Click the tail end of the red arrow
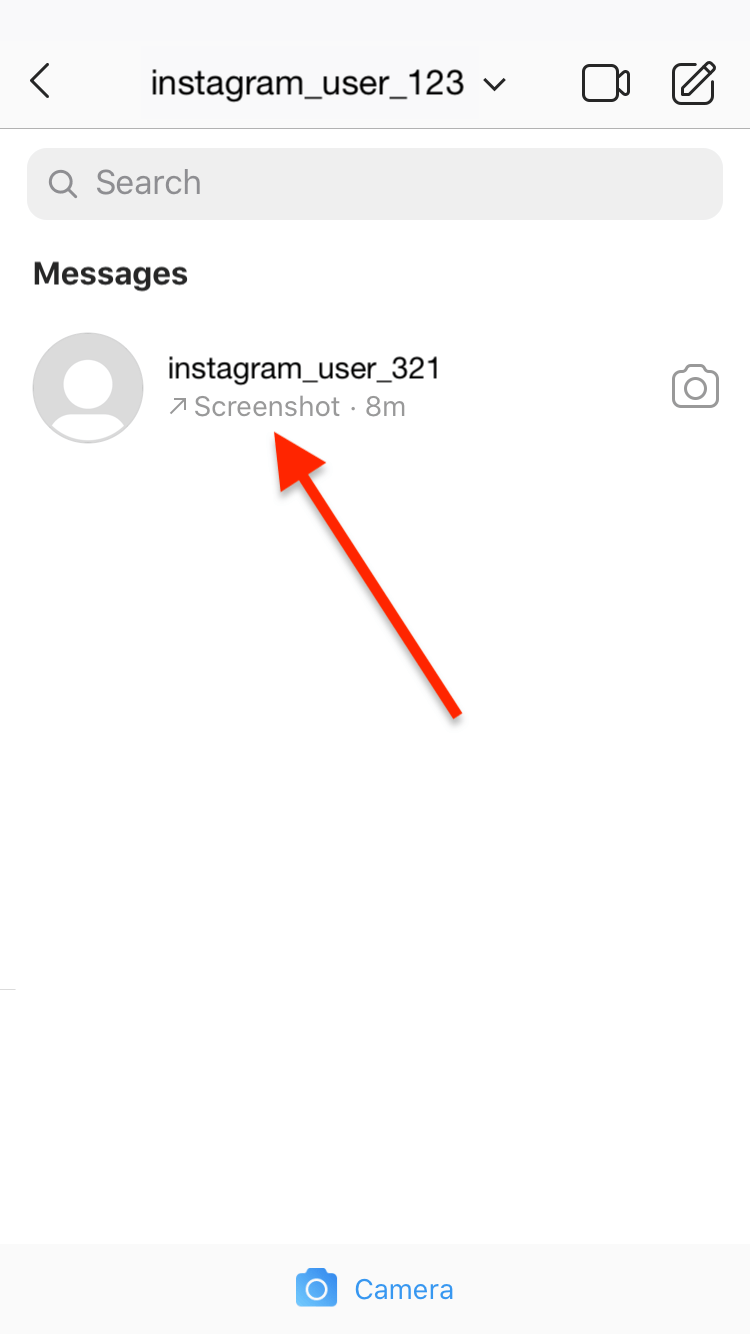Screen dimensions: 750x1334 (455, 712)
